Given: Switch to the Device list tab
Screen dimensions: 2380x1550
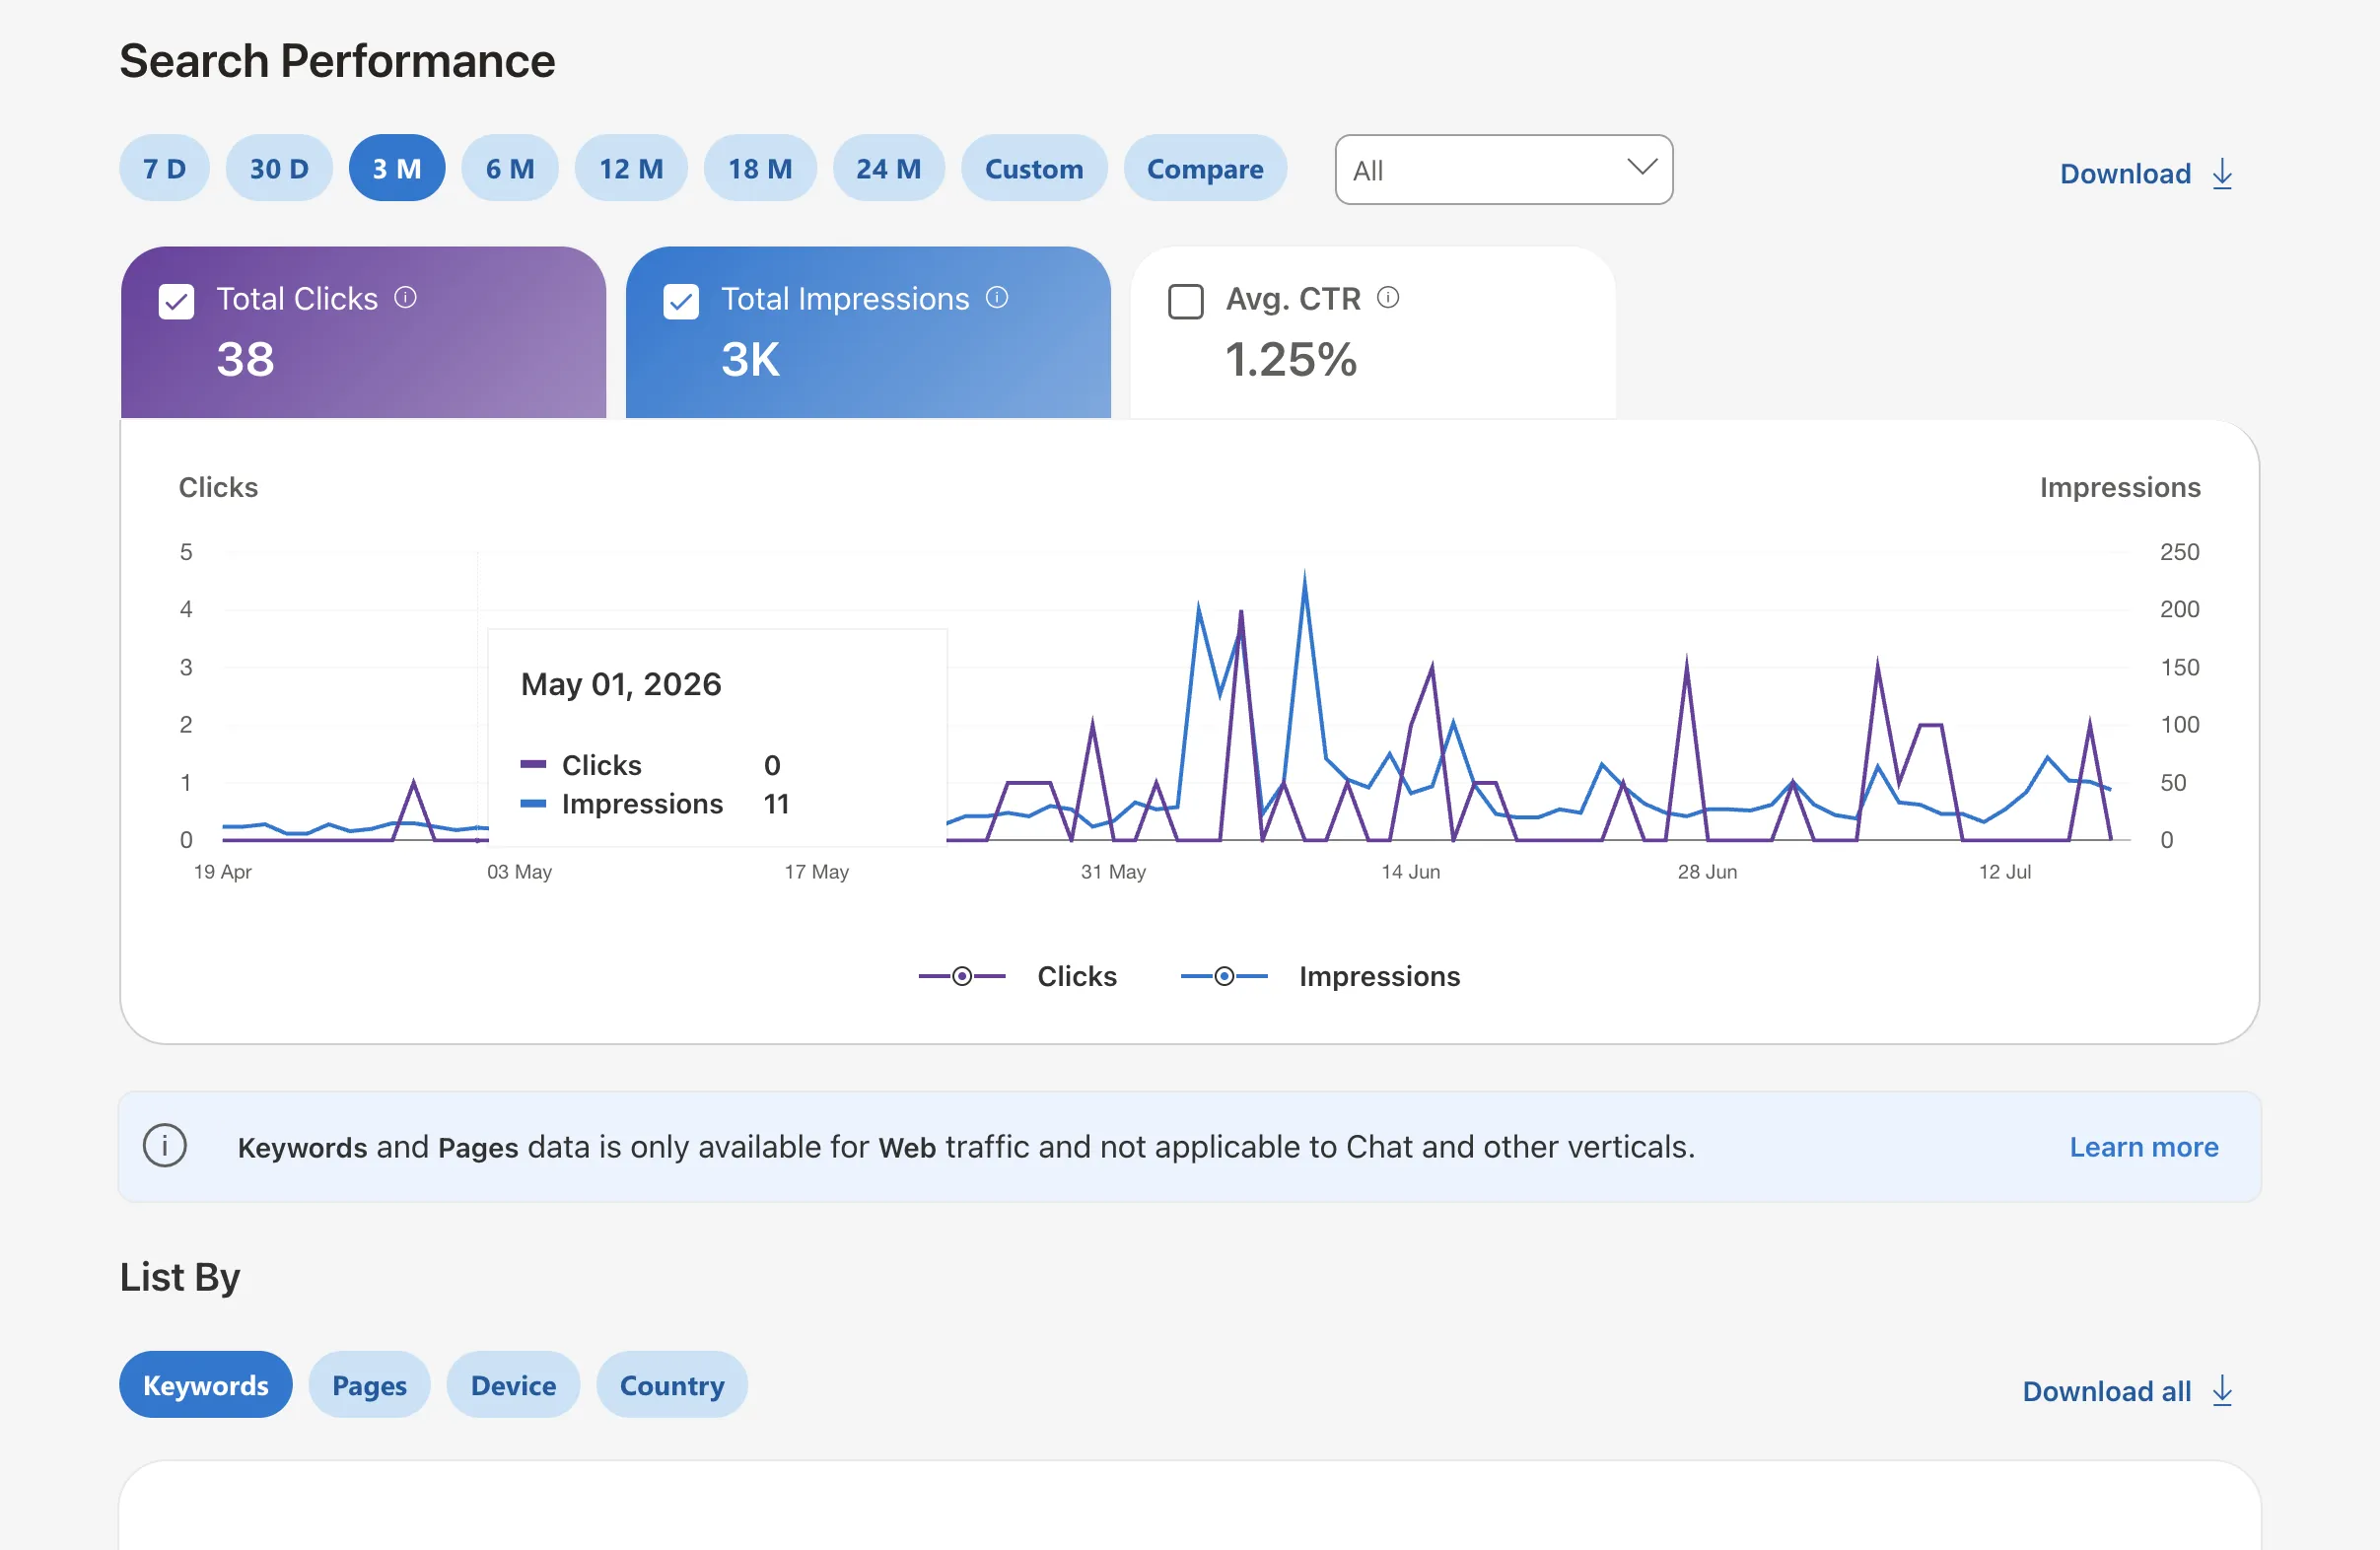Looking at the screenshot, I should click(513, 1385).
